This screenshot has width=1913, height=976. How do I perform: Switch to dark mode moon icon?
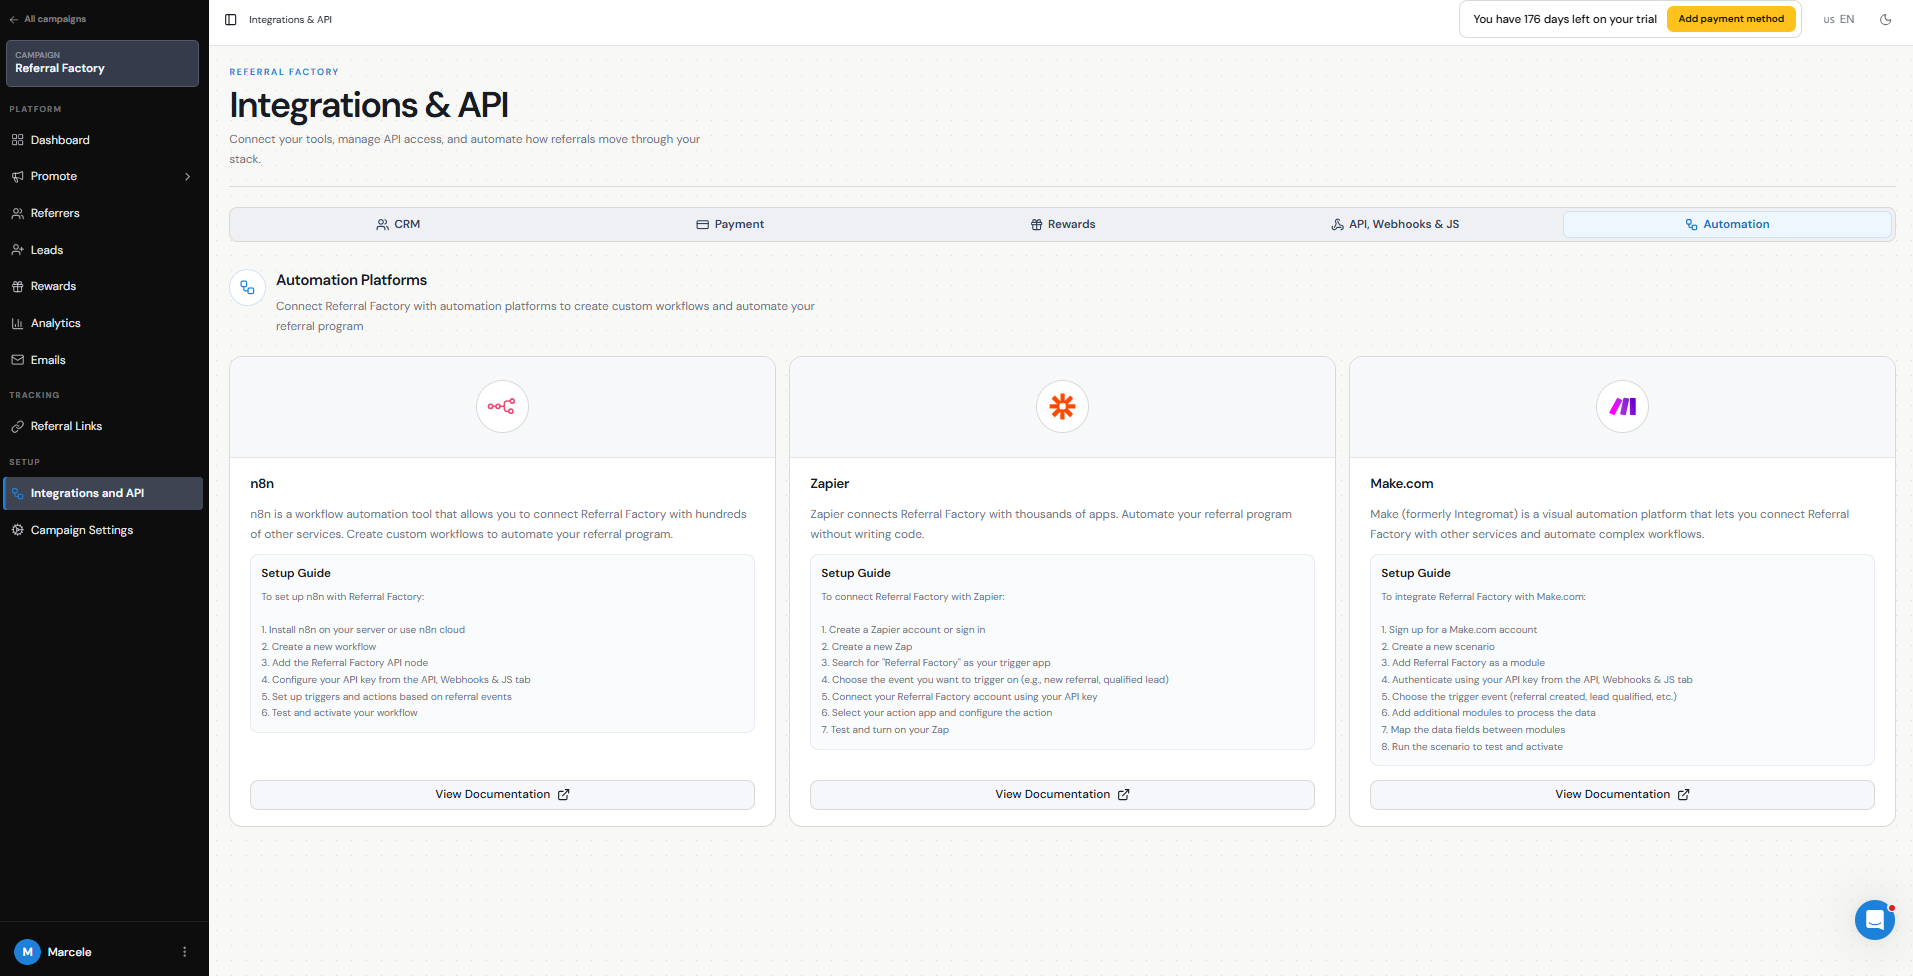[1885, 19]
